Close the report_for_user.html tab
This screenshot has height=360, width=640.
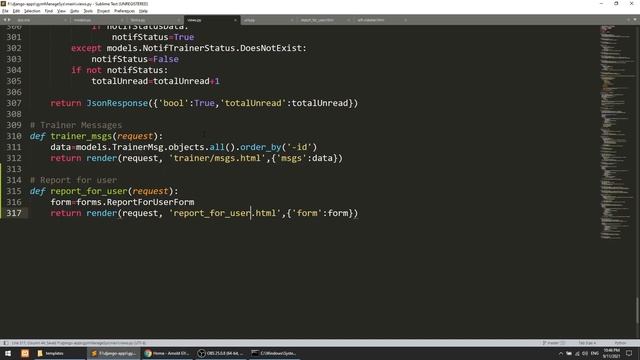(348, 20)
